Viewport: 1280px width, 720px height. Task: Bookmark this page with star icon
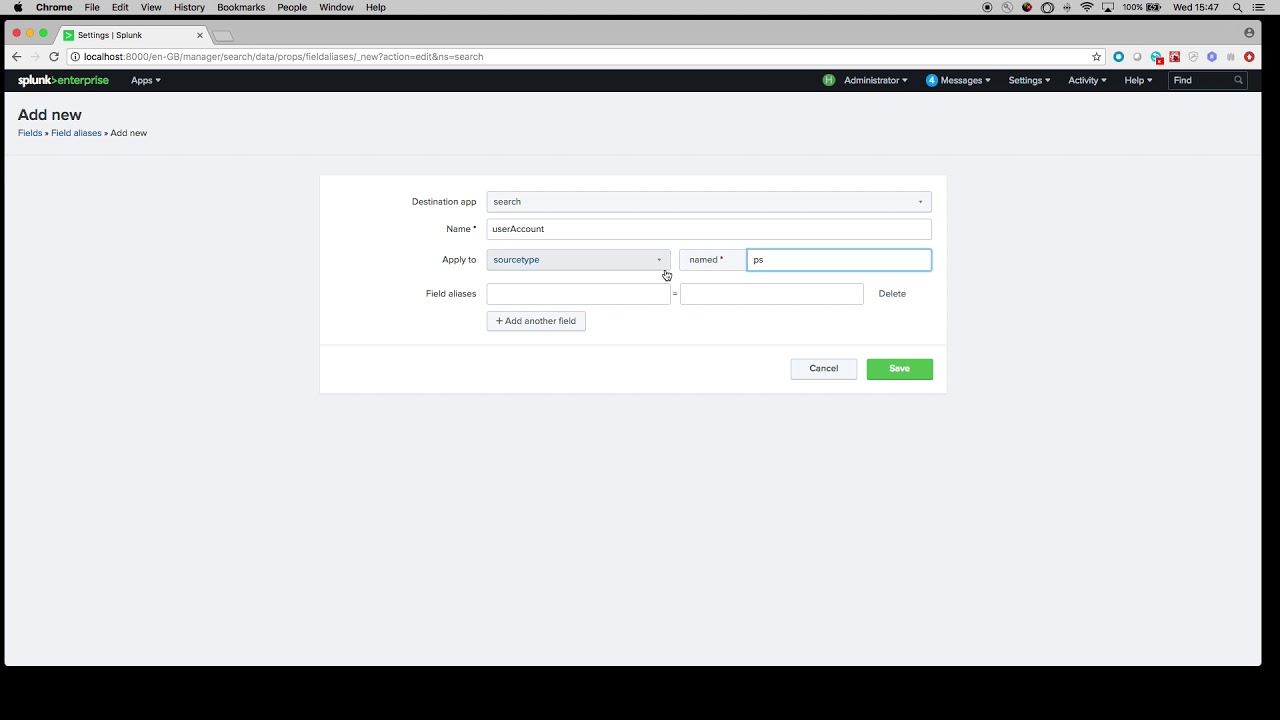pos(1097,57)
